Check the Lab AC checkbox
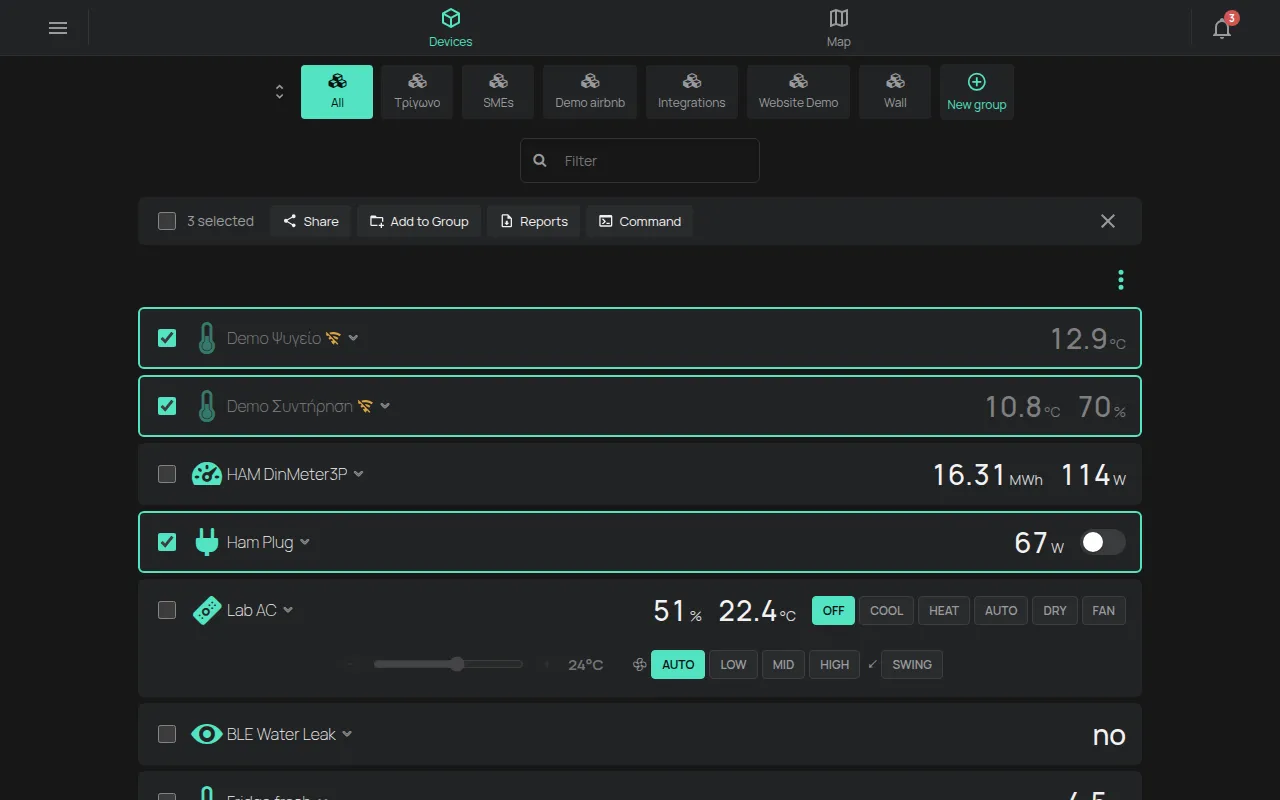This screenshot has height=800, width=1280. (167, 610)
